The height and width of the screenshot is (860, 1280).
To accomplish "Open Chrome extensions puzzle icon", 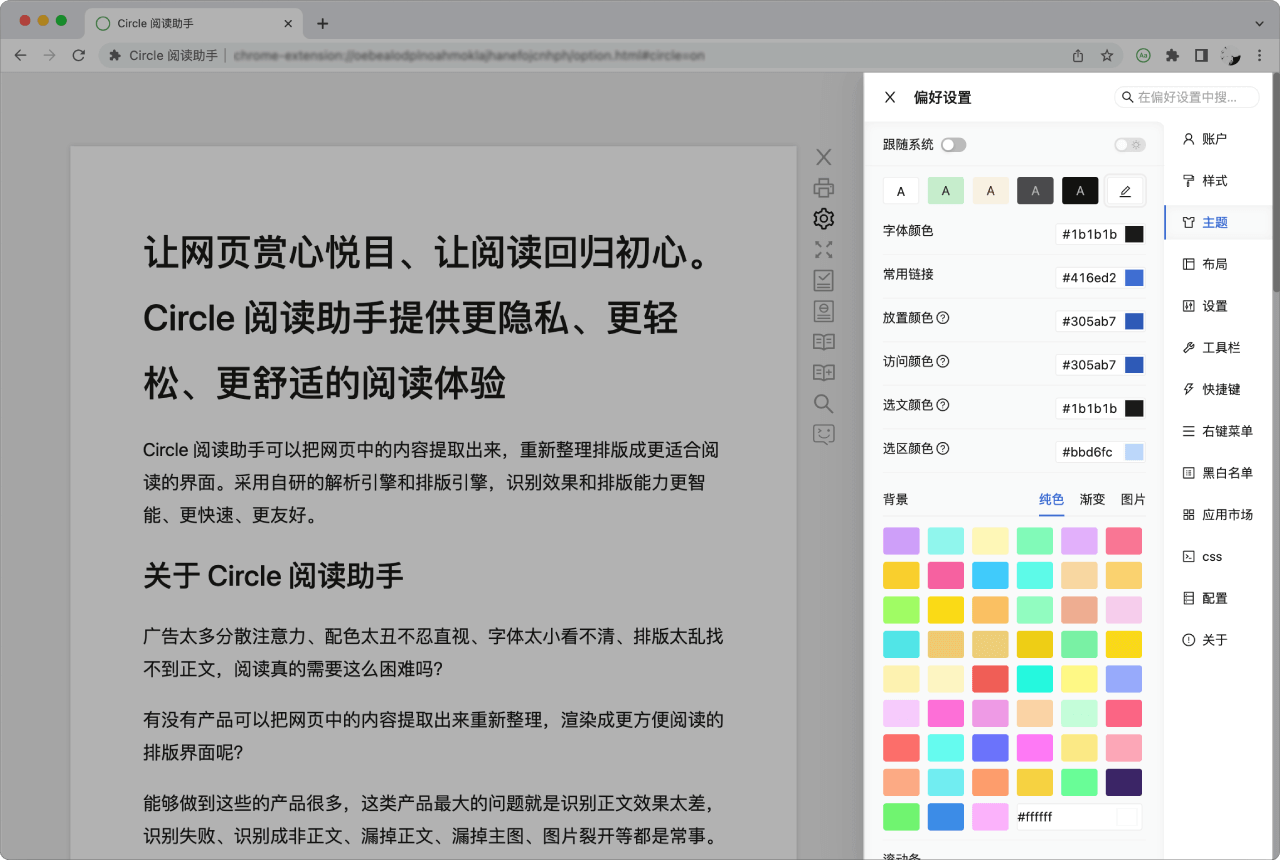I will point(1172,56).
